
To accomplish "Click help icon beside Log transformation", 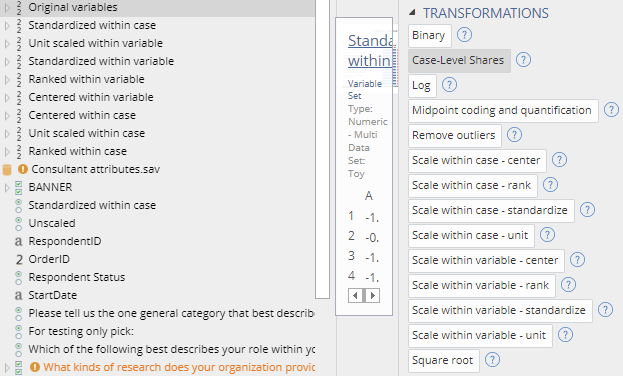I will pos(449,85).
